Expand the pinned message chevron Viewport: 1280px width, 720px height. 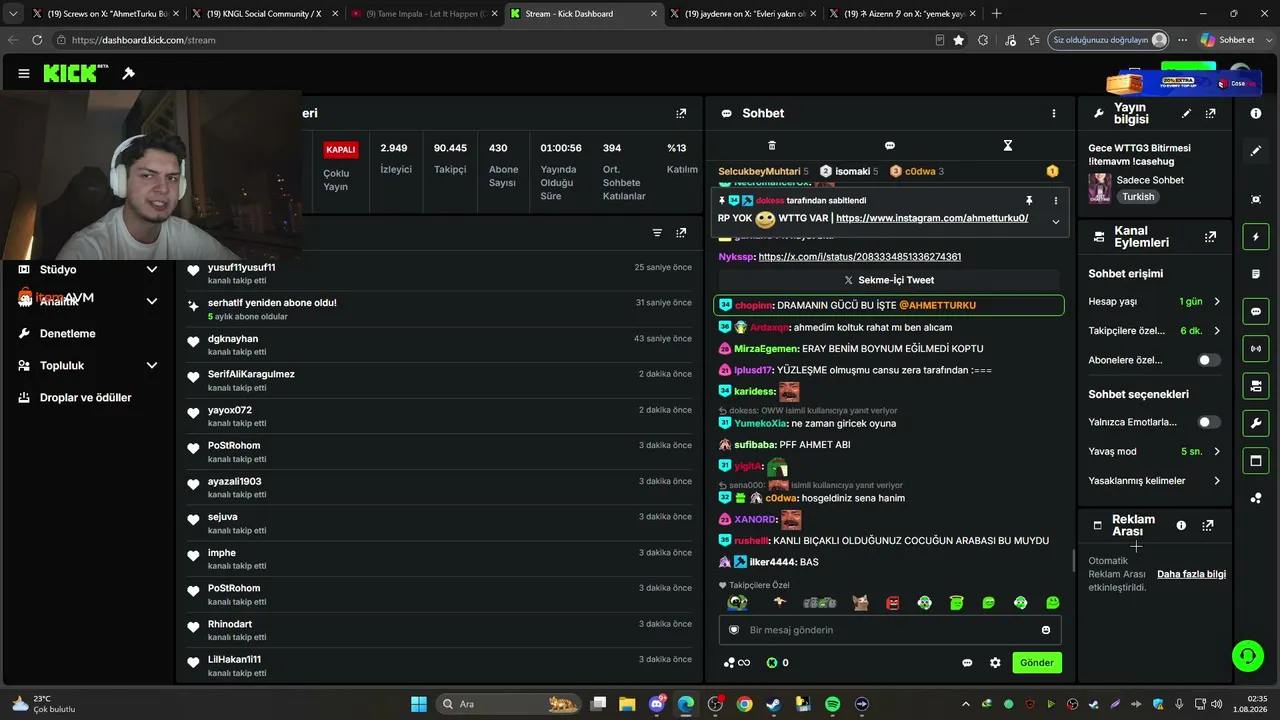pyautogui.click(x=1055, y=221)
